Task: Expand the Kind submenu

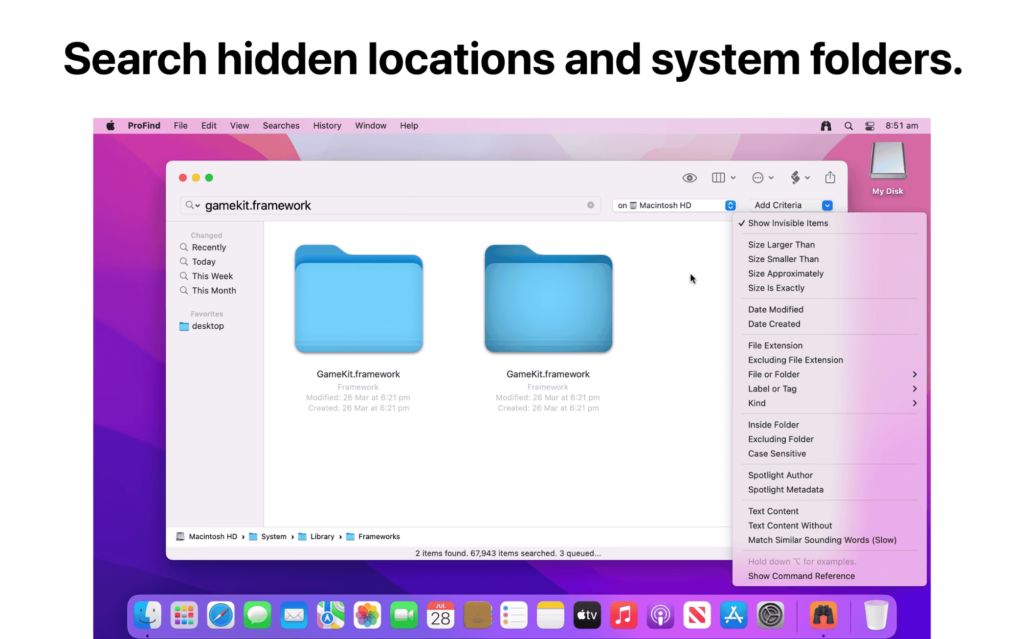Action: tap(756, 403)
